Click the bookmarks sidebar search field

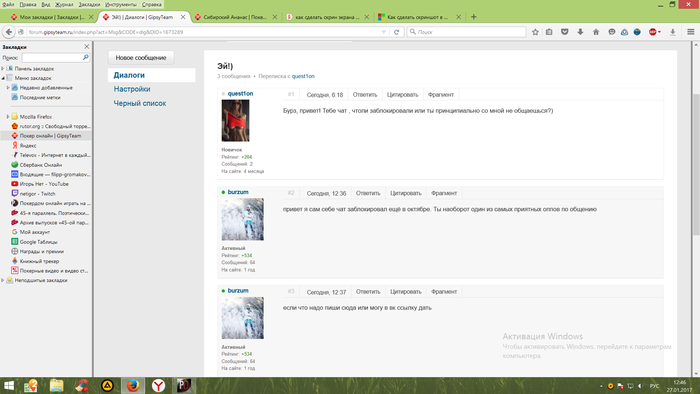pyautogui.click(x=52, y=58)
